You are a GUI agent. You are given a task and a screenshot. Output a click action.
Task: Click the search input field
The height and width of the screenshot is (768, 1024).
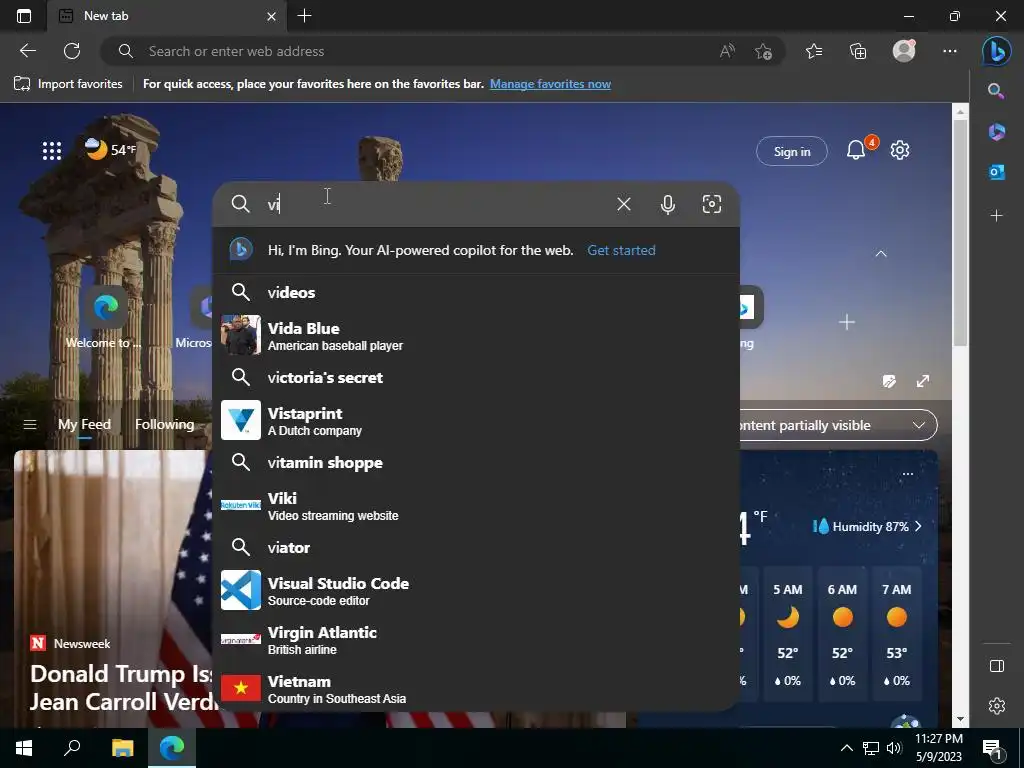[x=438, y=204]
